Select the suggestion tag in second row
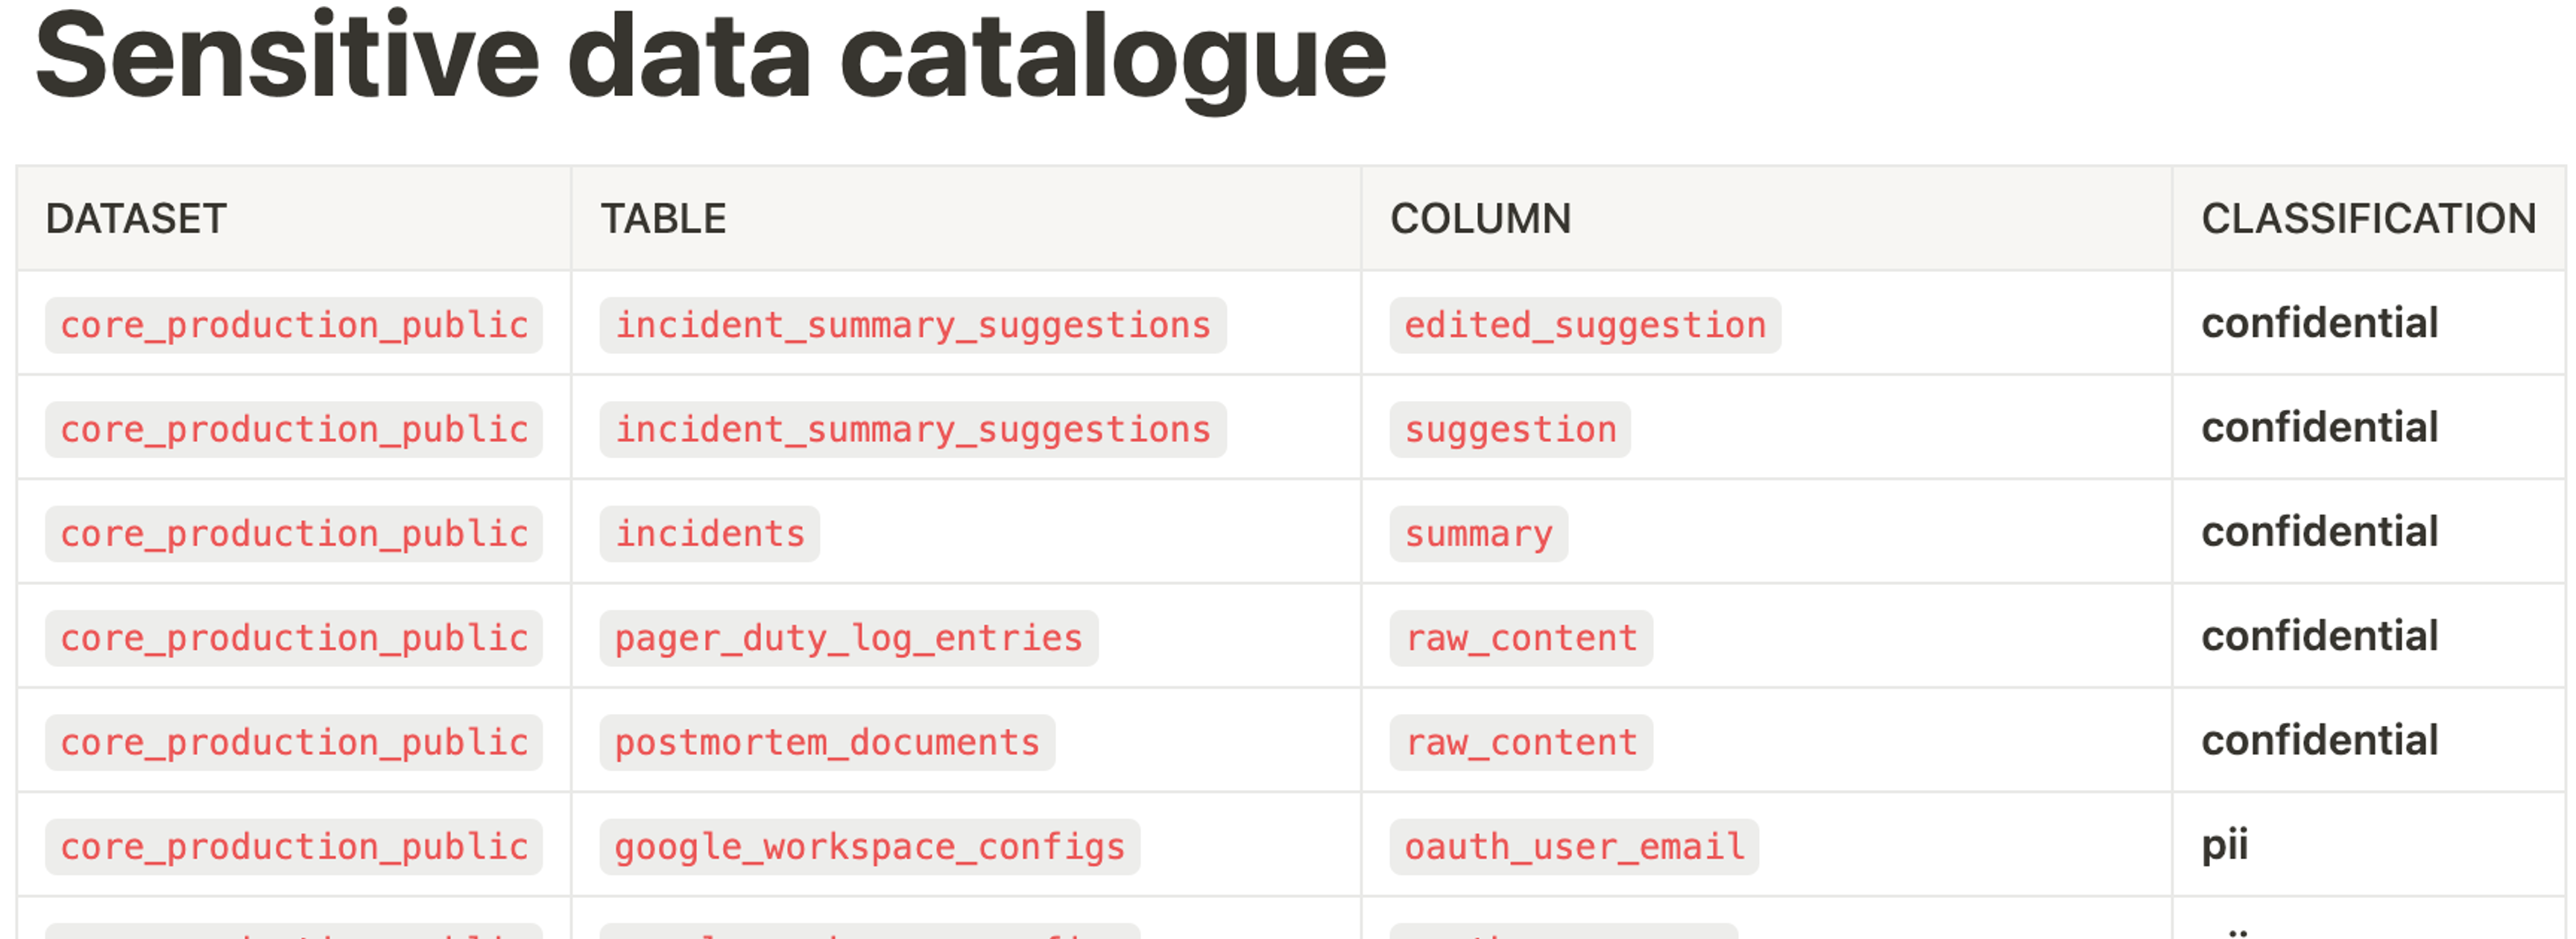Image resolution: width=2576 pixels, height=939 pixels. (1510, 430)
